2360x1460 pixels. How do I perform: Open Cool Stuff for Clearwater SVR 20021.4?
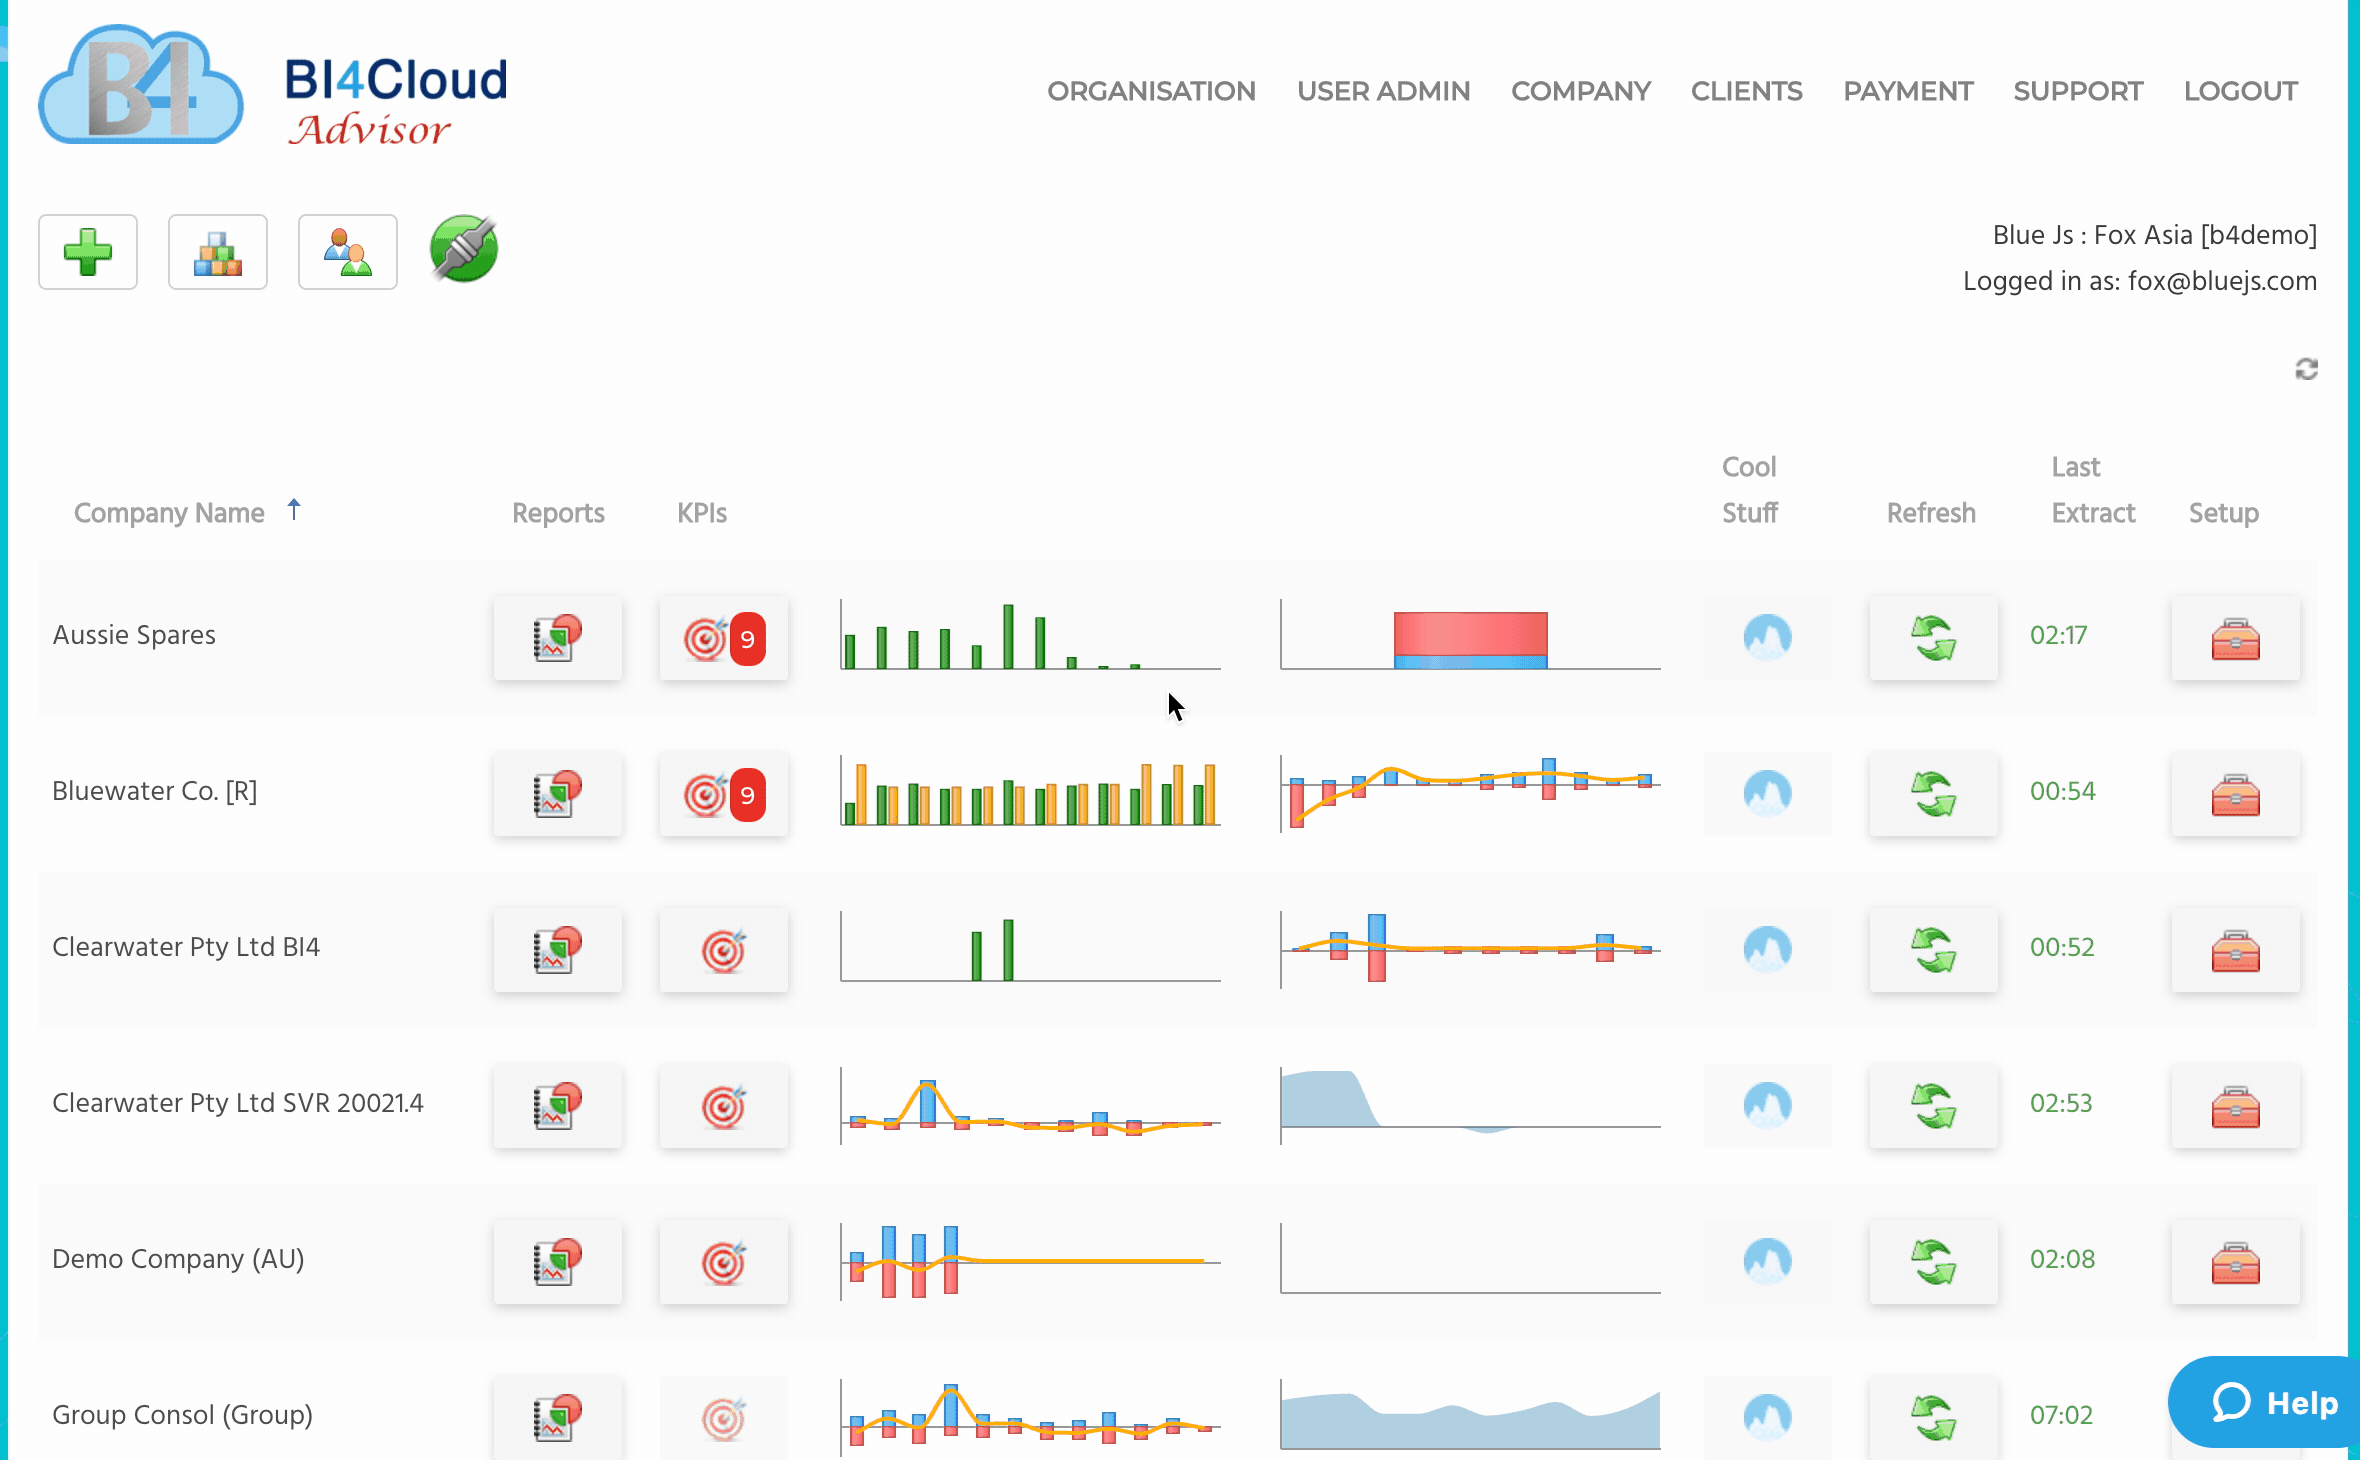(1768, 1106)
